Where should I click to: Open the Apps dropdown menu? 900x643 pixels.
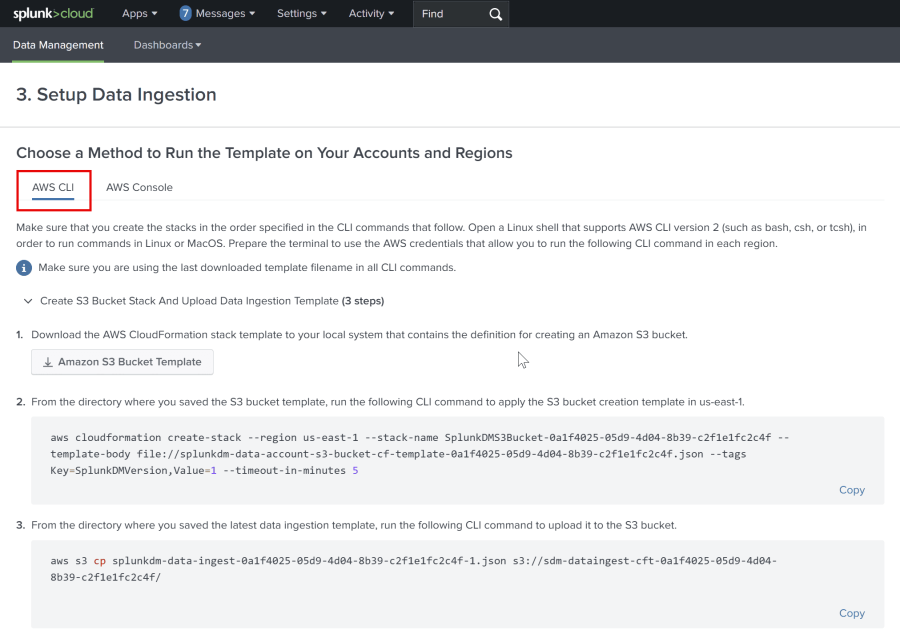pos(139,13)
